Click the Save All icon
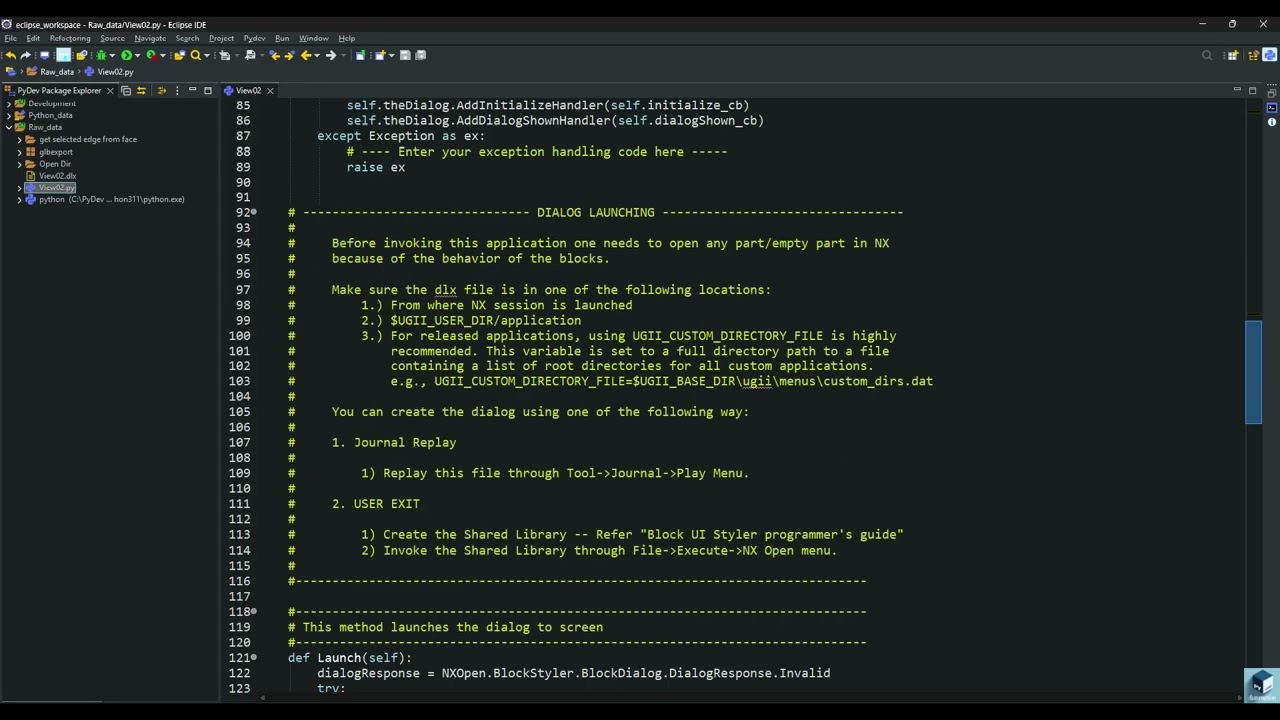The height and width of the screenshot is (720, 1280). pos(420,55)
